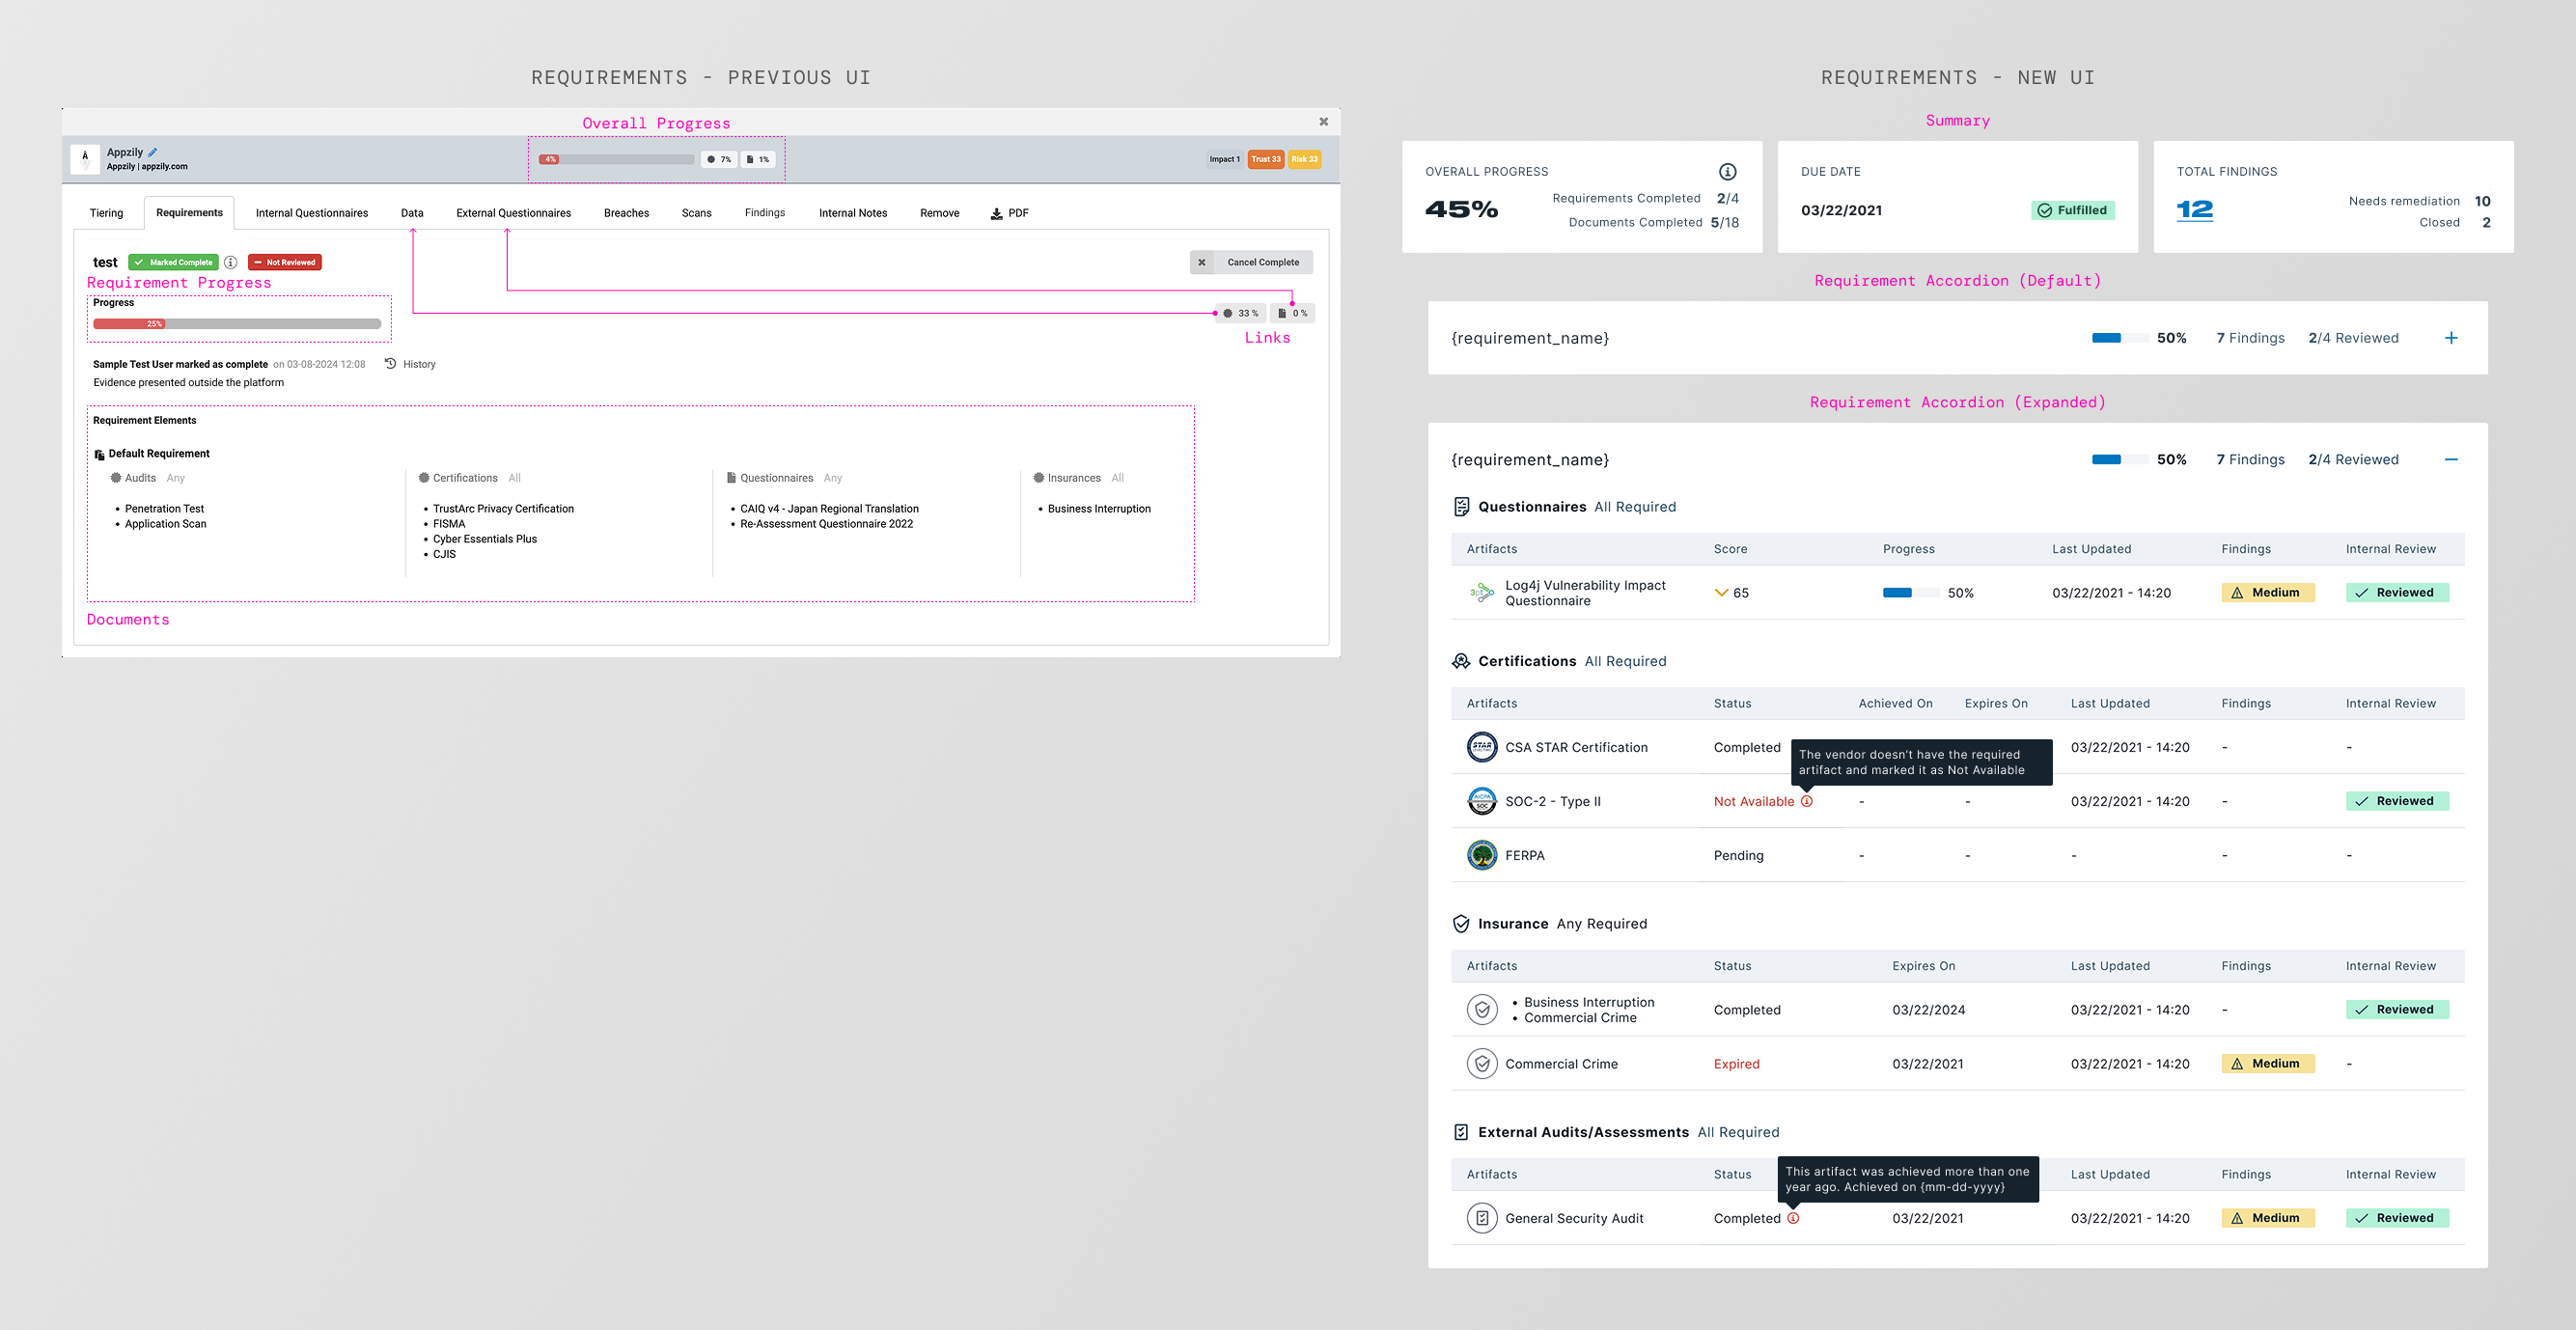Click '2/4 Reviewed' in the expanded accordion
The width and height of the screenshot is (2576, 1330).
[x=2353, y=460]
